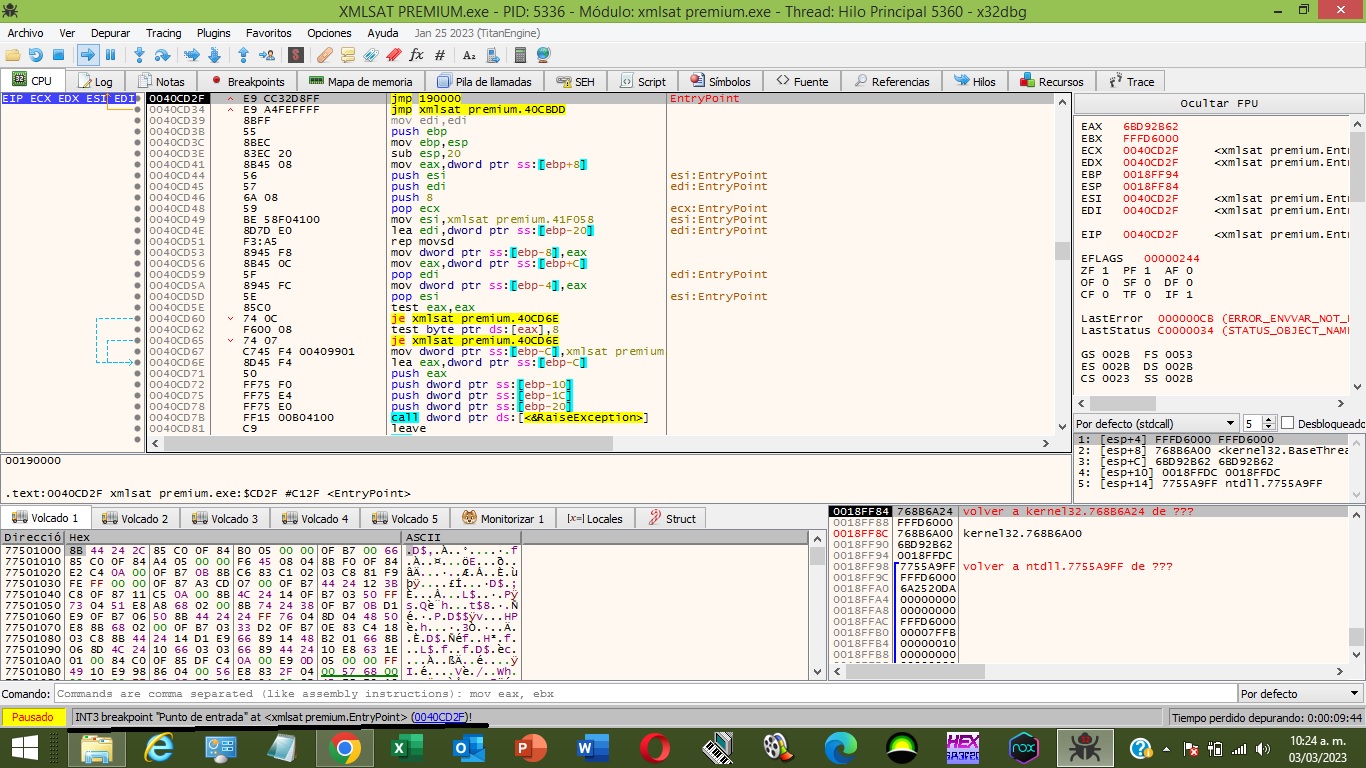Click the Execute till return icon
Screen dimensions: 1366x768
pyautogui.click(x=243, y=55)
